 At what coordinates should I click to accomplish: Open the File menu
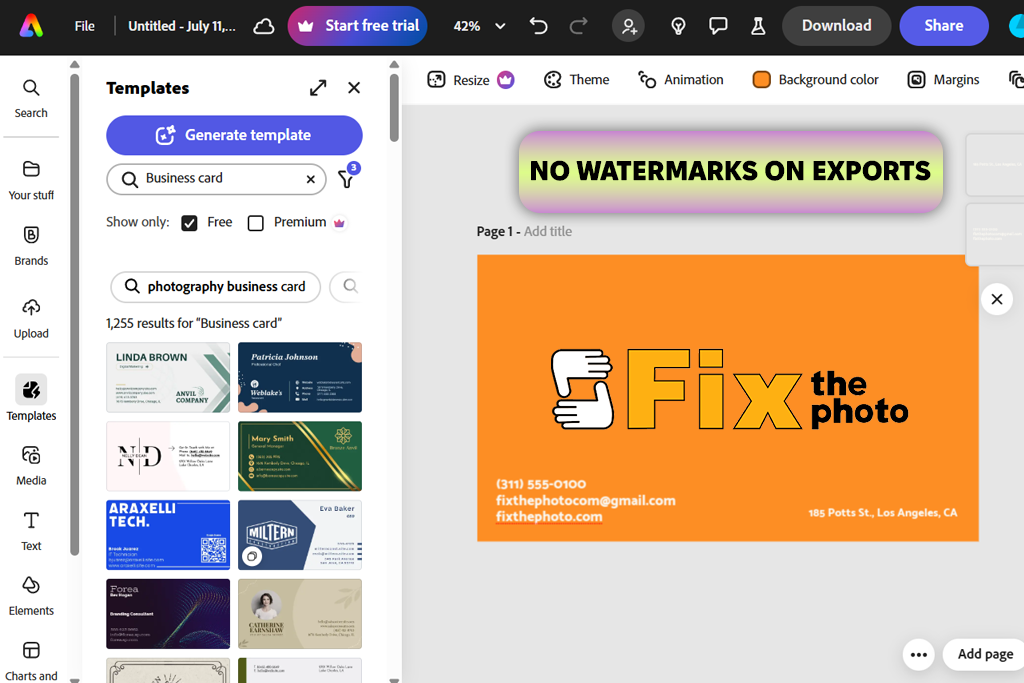pyautogui.click(x=84, y=26)
